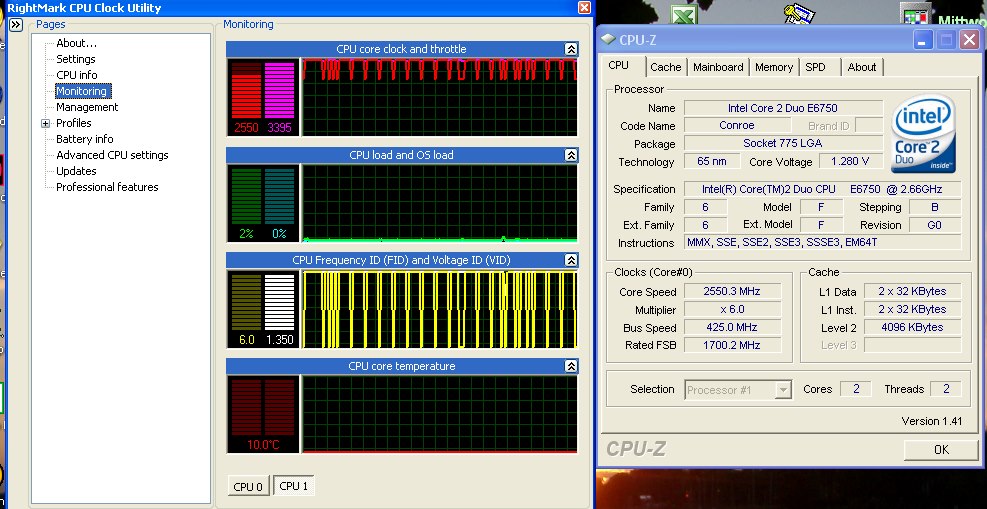The image size is (987, 509).
Task: Select the Monitoring page
Action: (82, 91)
